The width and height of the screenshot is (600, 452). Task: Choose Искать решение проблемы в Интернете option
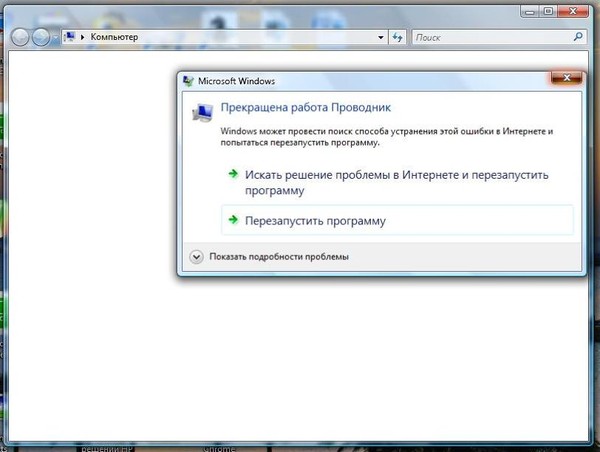click(x=397, y=183)
